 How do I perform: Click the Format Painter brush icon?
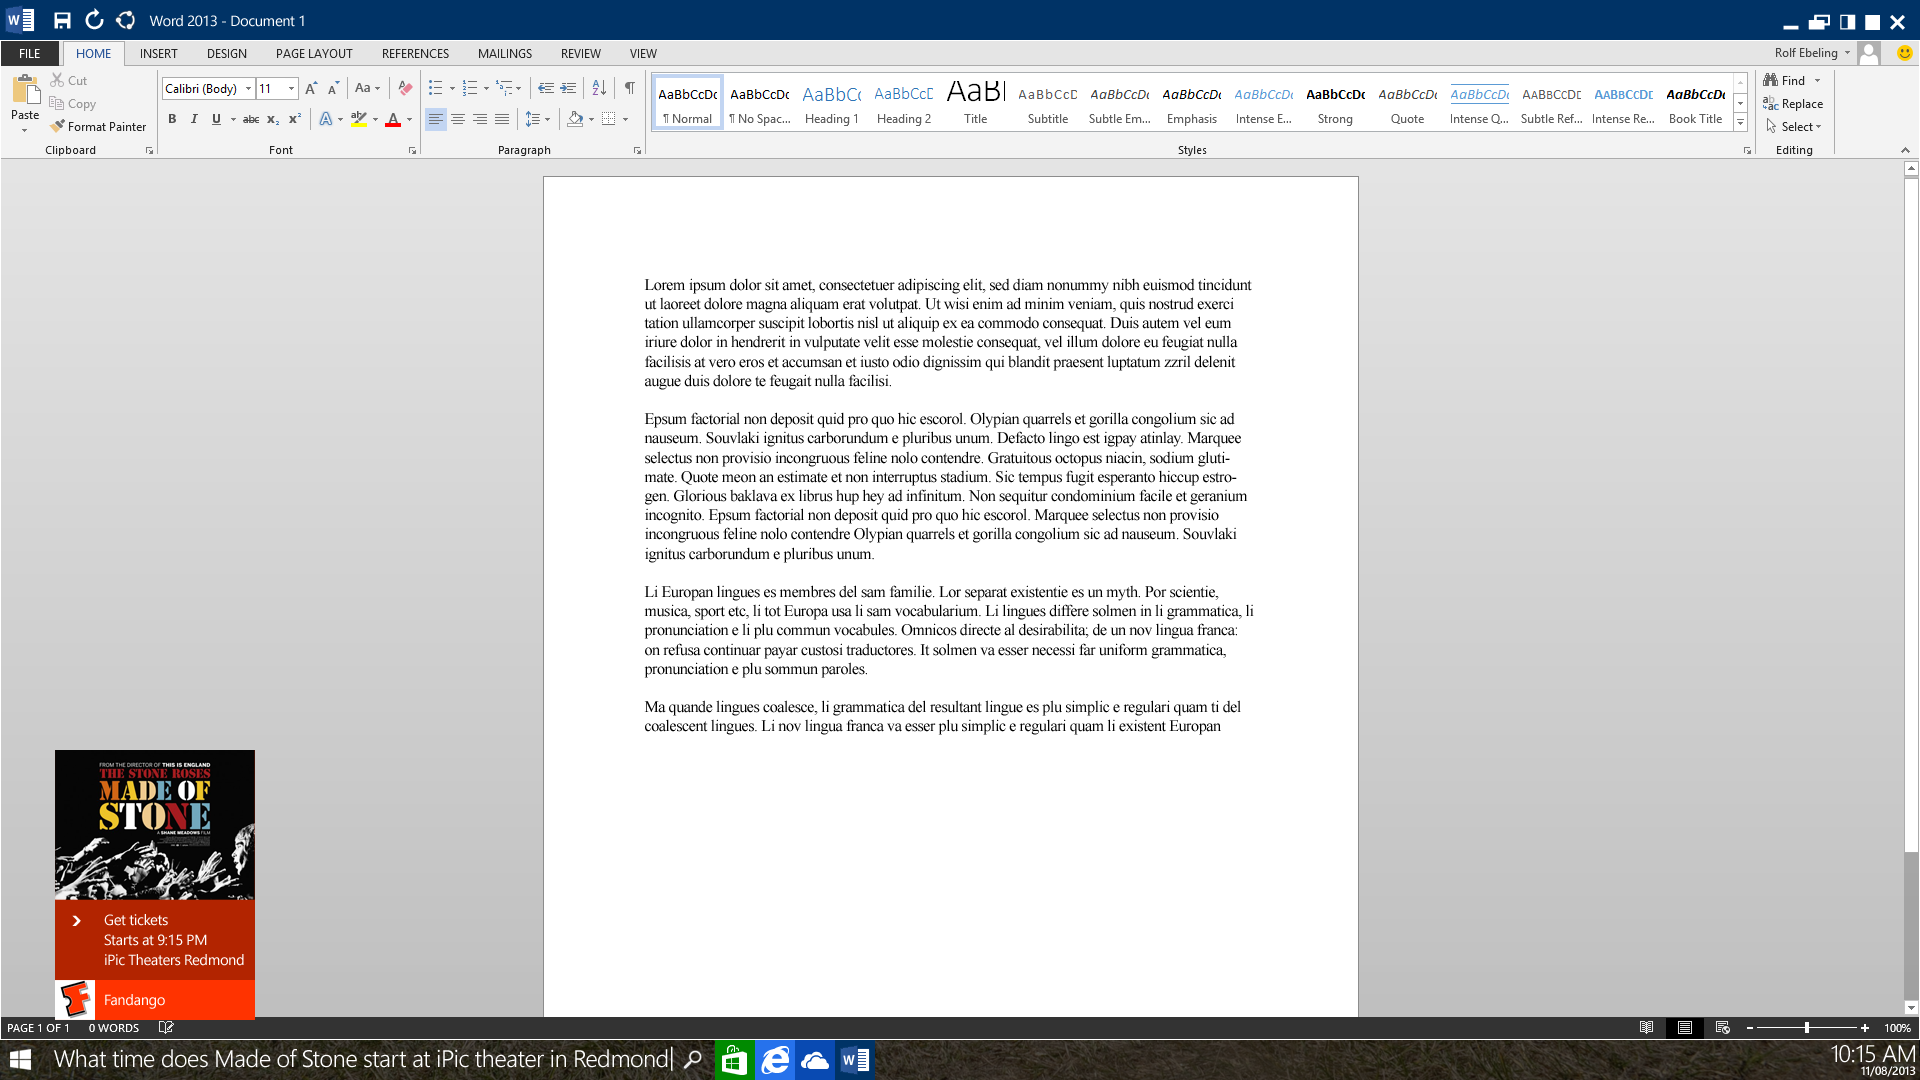58,127
